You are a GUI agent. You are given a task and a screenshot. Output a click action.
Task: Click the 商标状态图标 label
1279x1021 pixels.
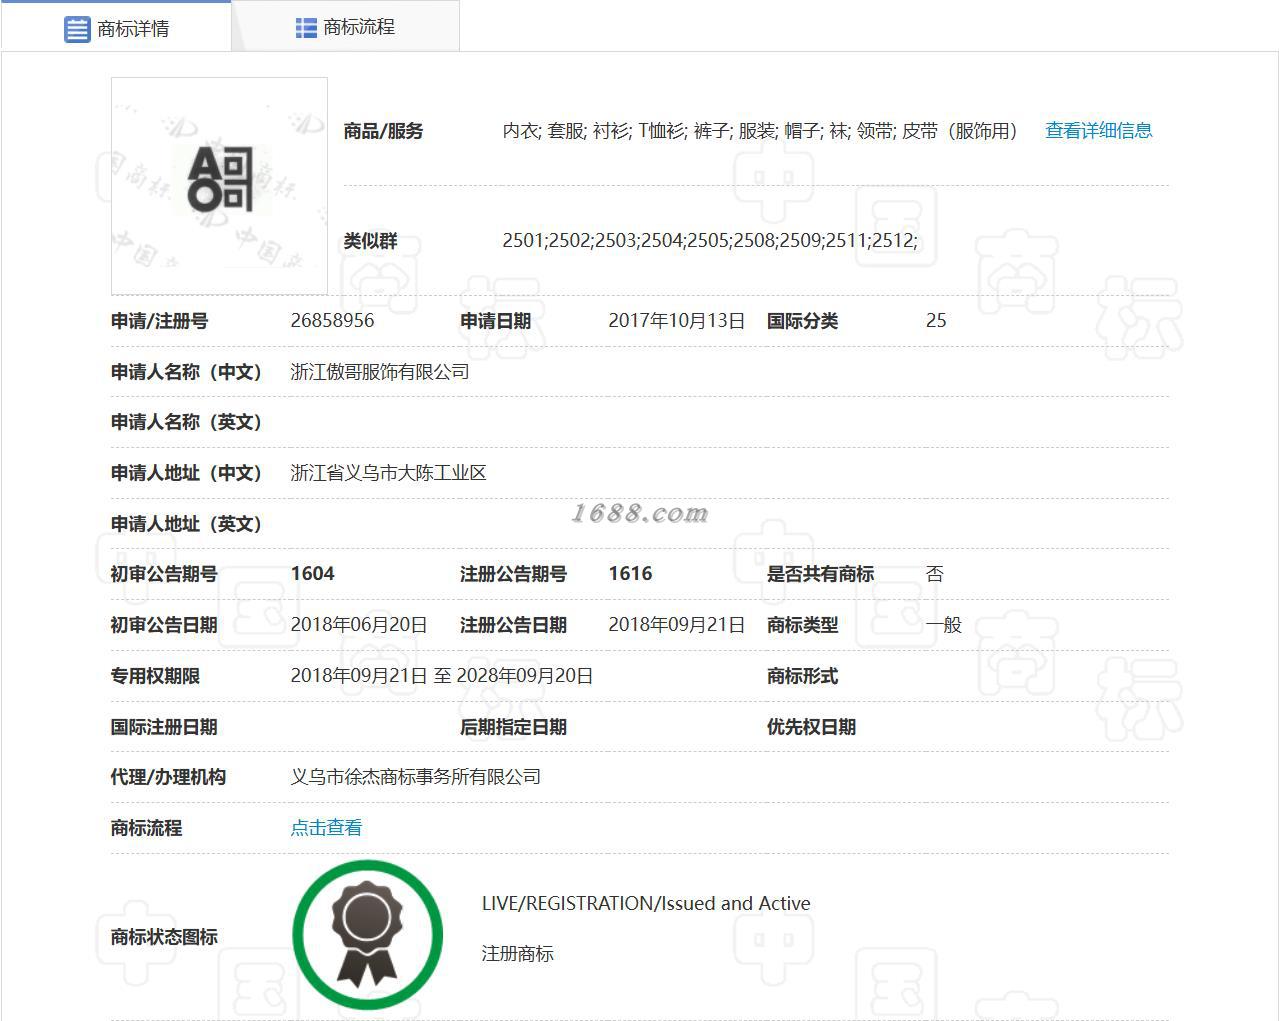tap(164, 937)
